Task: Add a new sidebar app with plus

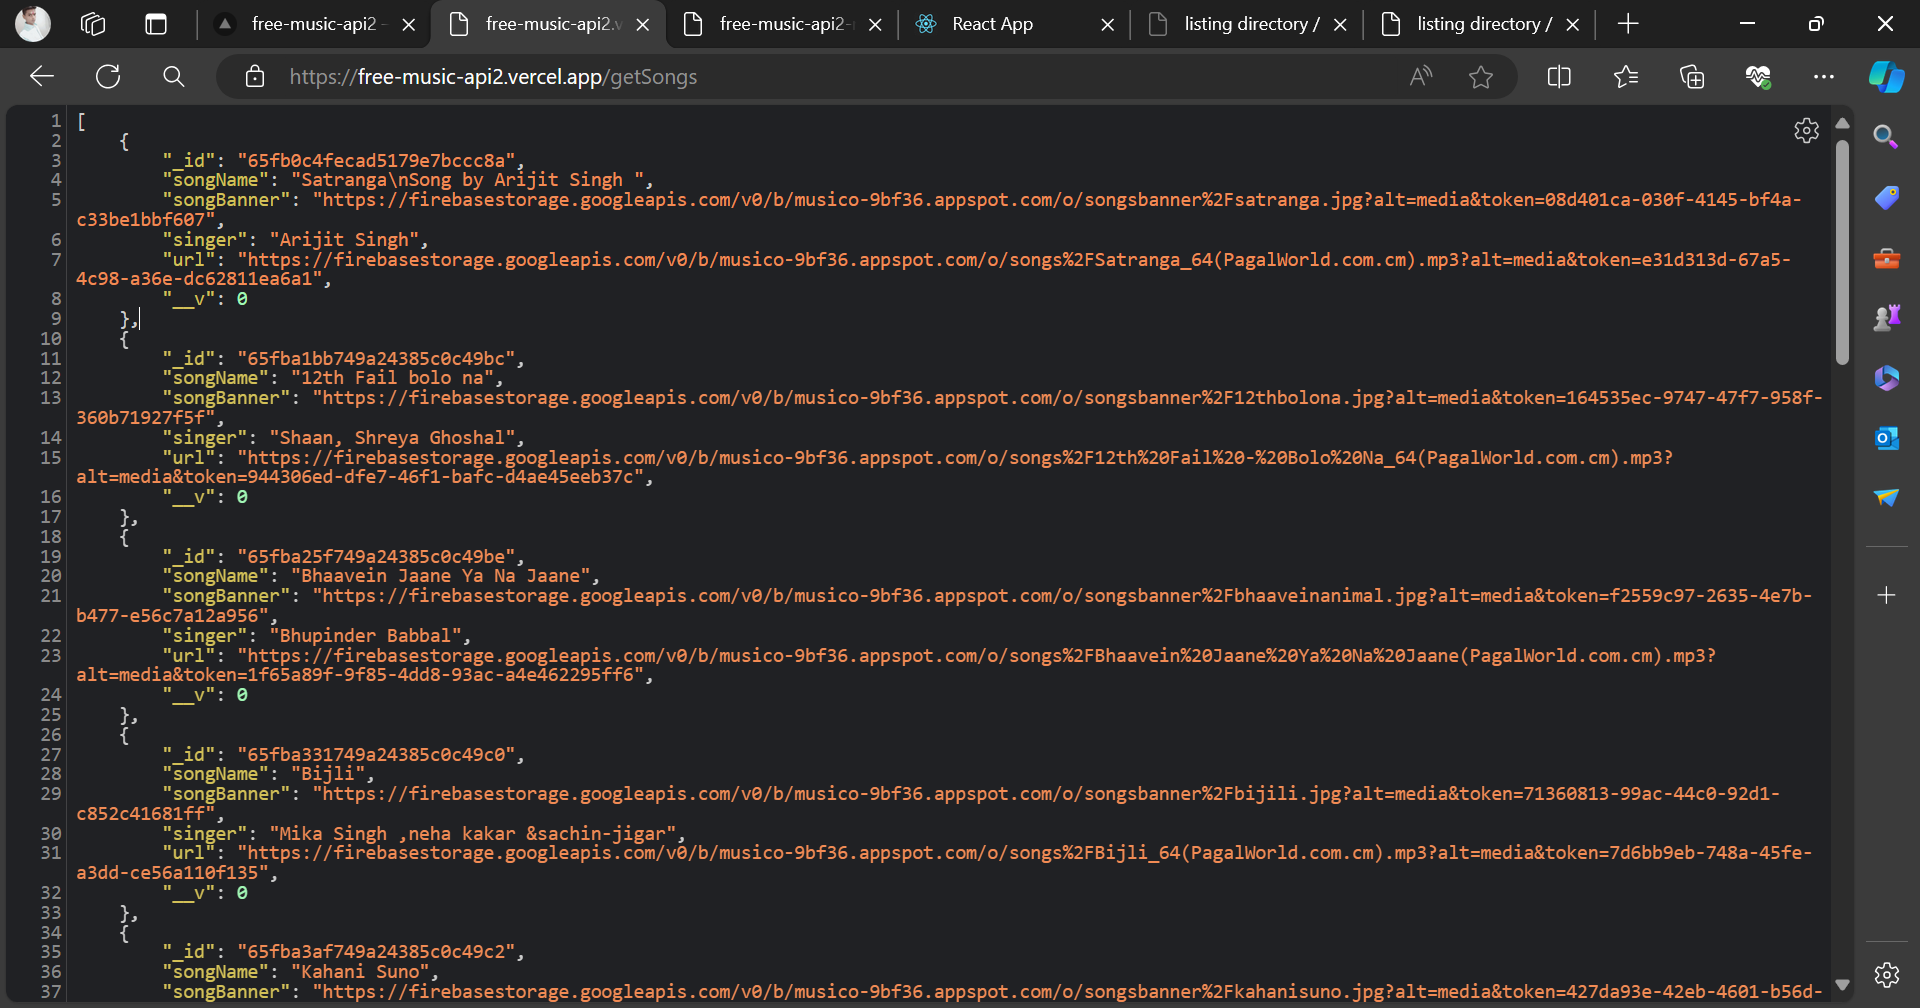Action: [1886, 596]
